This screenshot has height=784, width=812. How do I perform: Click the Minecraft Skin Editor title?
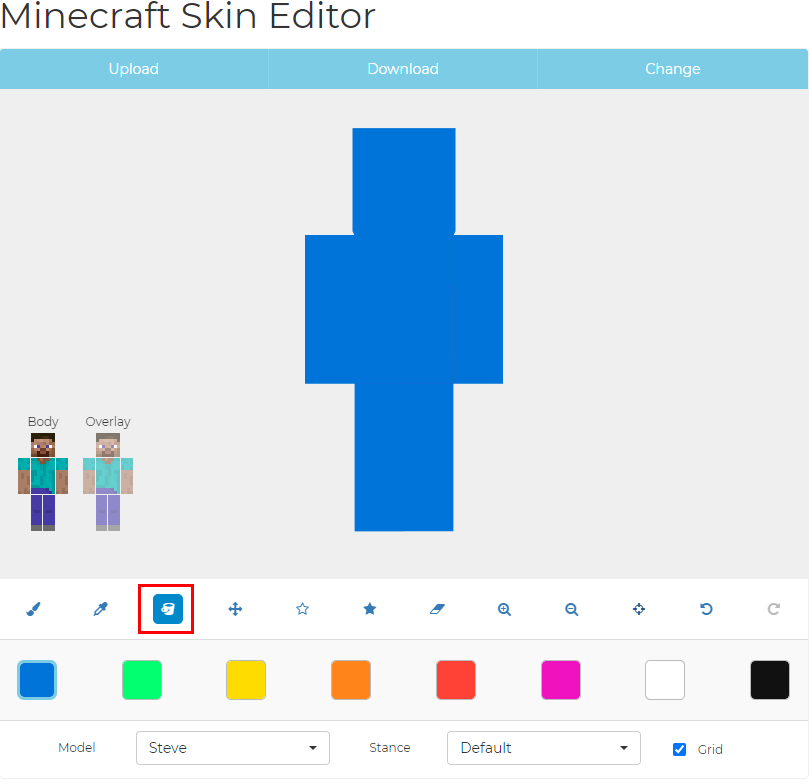click(187, 16)
